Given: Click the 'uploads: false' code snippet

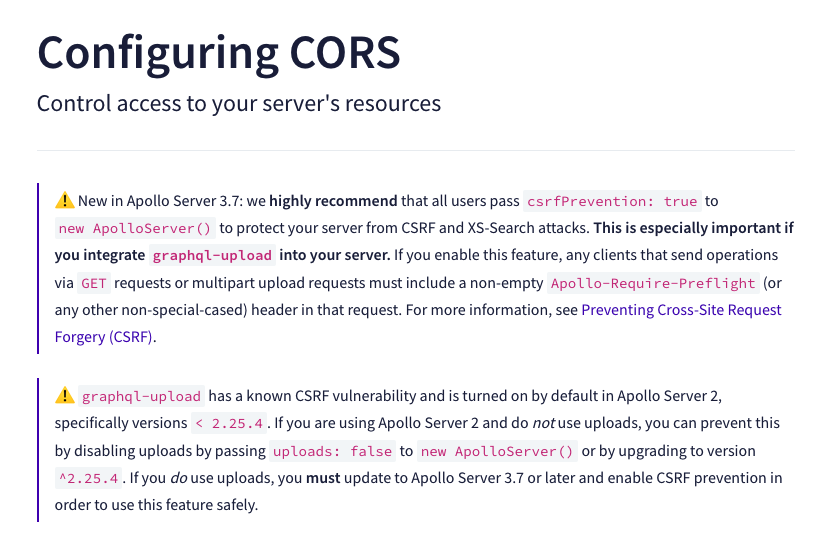Looking at the screenshot, I should tap(332, 451).
